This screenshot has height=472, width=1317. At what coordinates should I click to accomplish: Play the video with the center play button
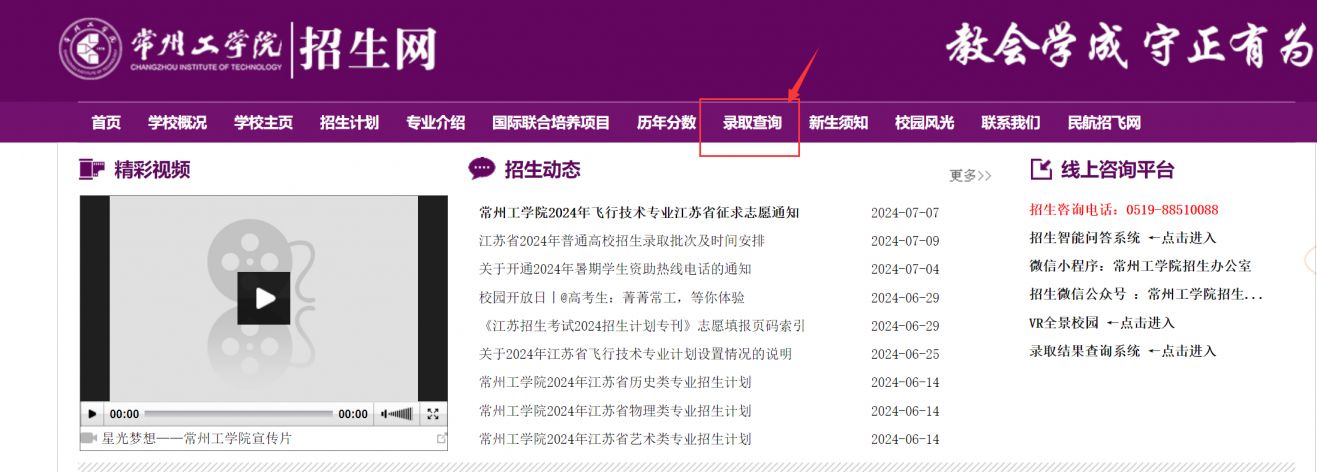click(263, 298)
